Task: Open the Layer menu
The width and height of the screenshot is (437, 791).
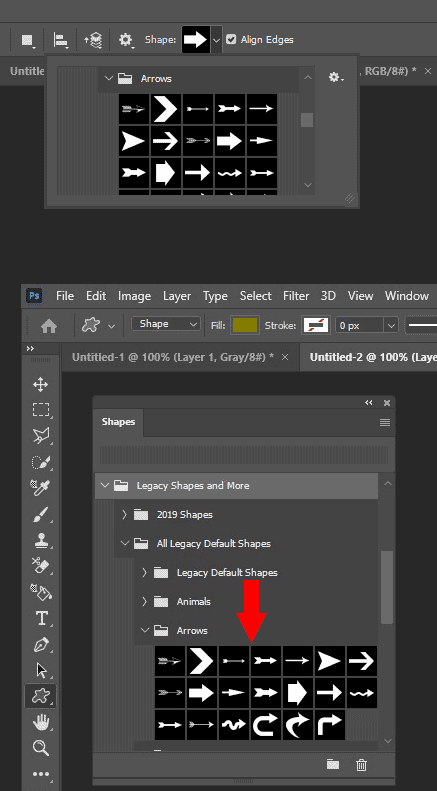Action: pos(177,296)
